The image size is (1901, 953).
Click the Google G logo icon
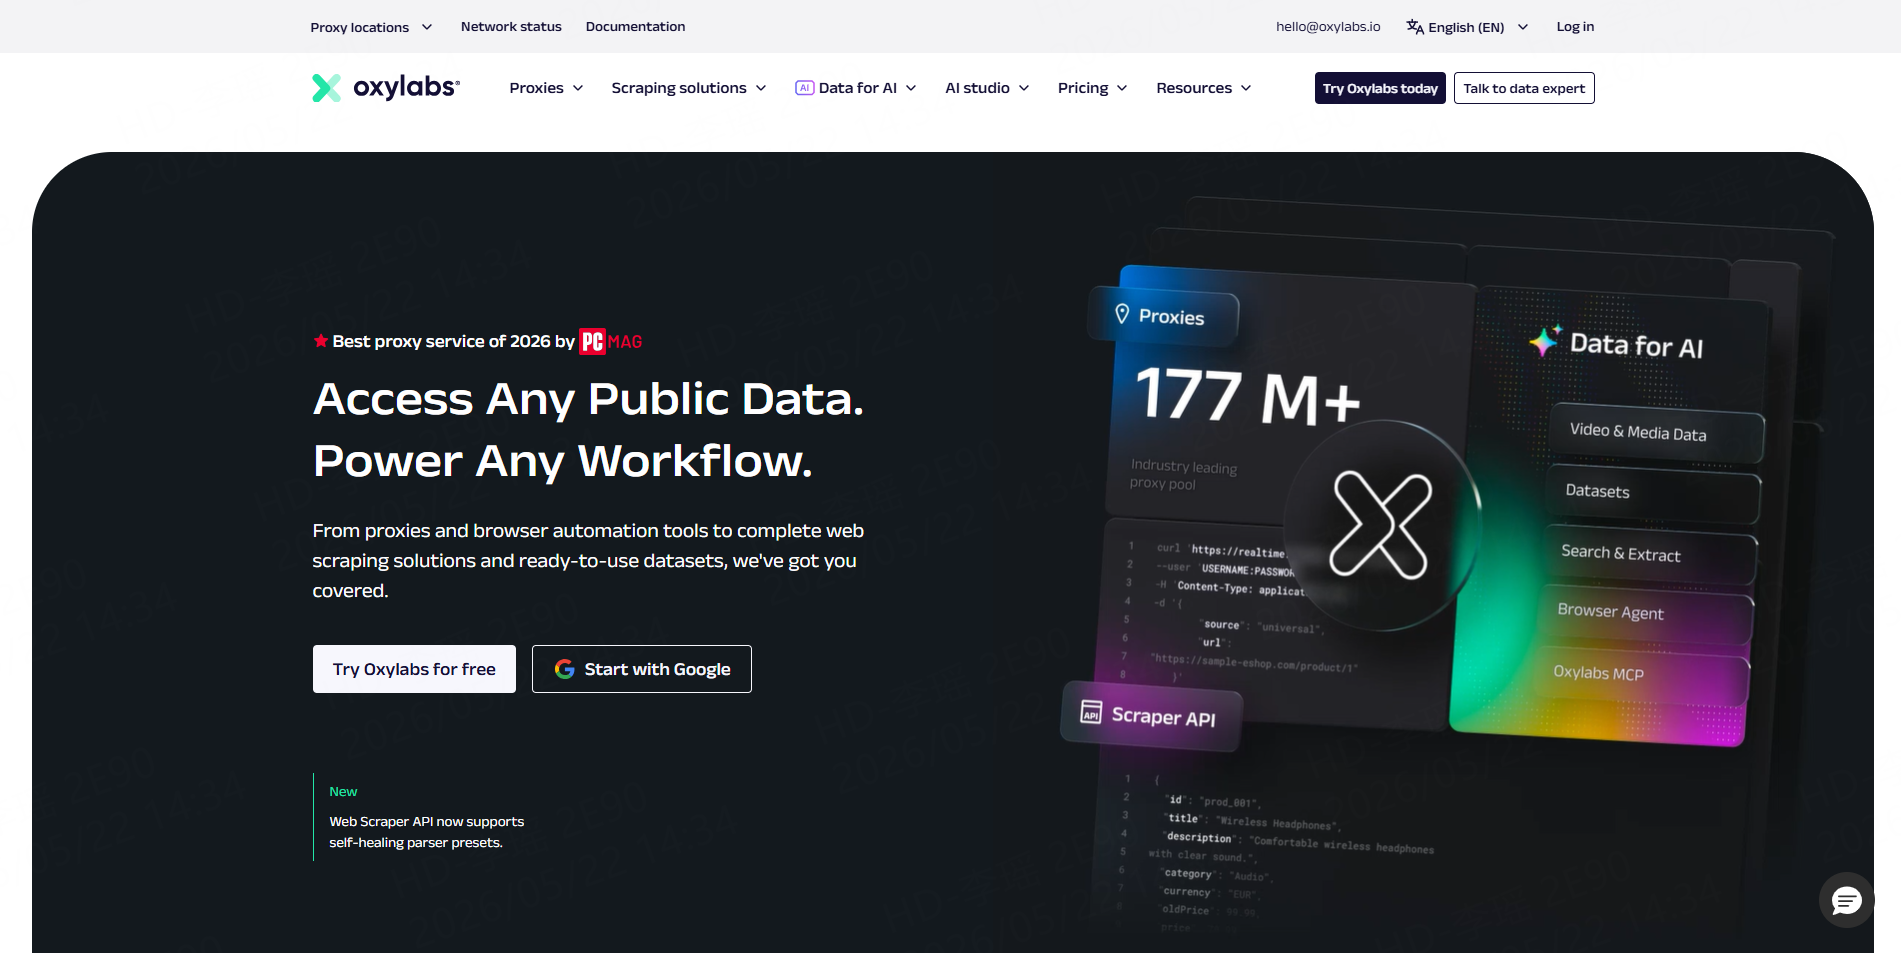pyautogui.click(x=565, y=669)
